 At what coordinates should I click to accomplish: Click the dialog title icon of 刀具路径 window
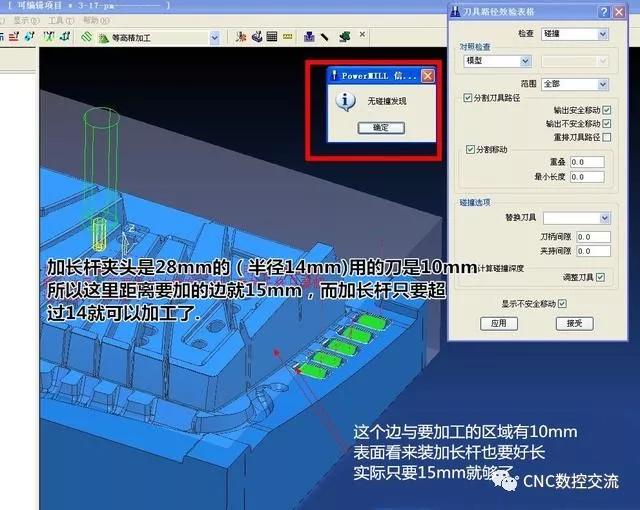(x=455, y=12)
